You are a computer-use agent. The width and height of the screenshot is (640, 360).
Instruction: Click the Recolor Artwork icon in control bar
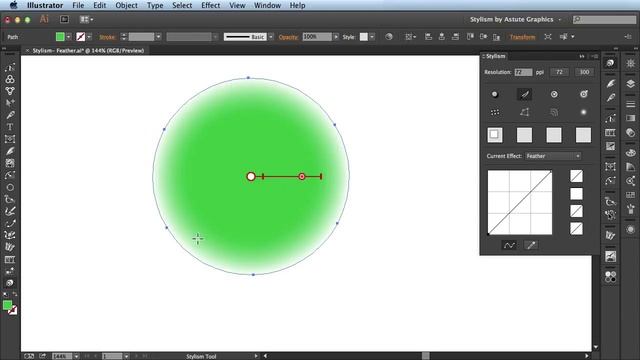tap(389, 37)
